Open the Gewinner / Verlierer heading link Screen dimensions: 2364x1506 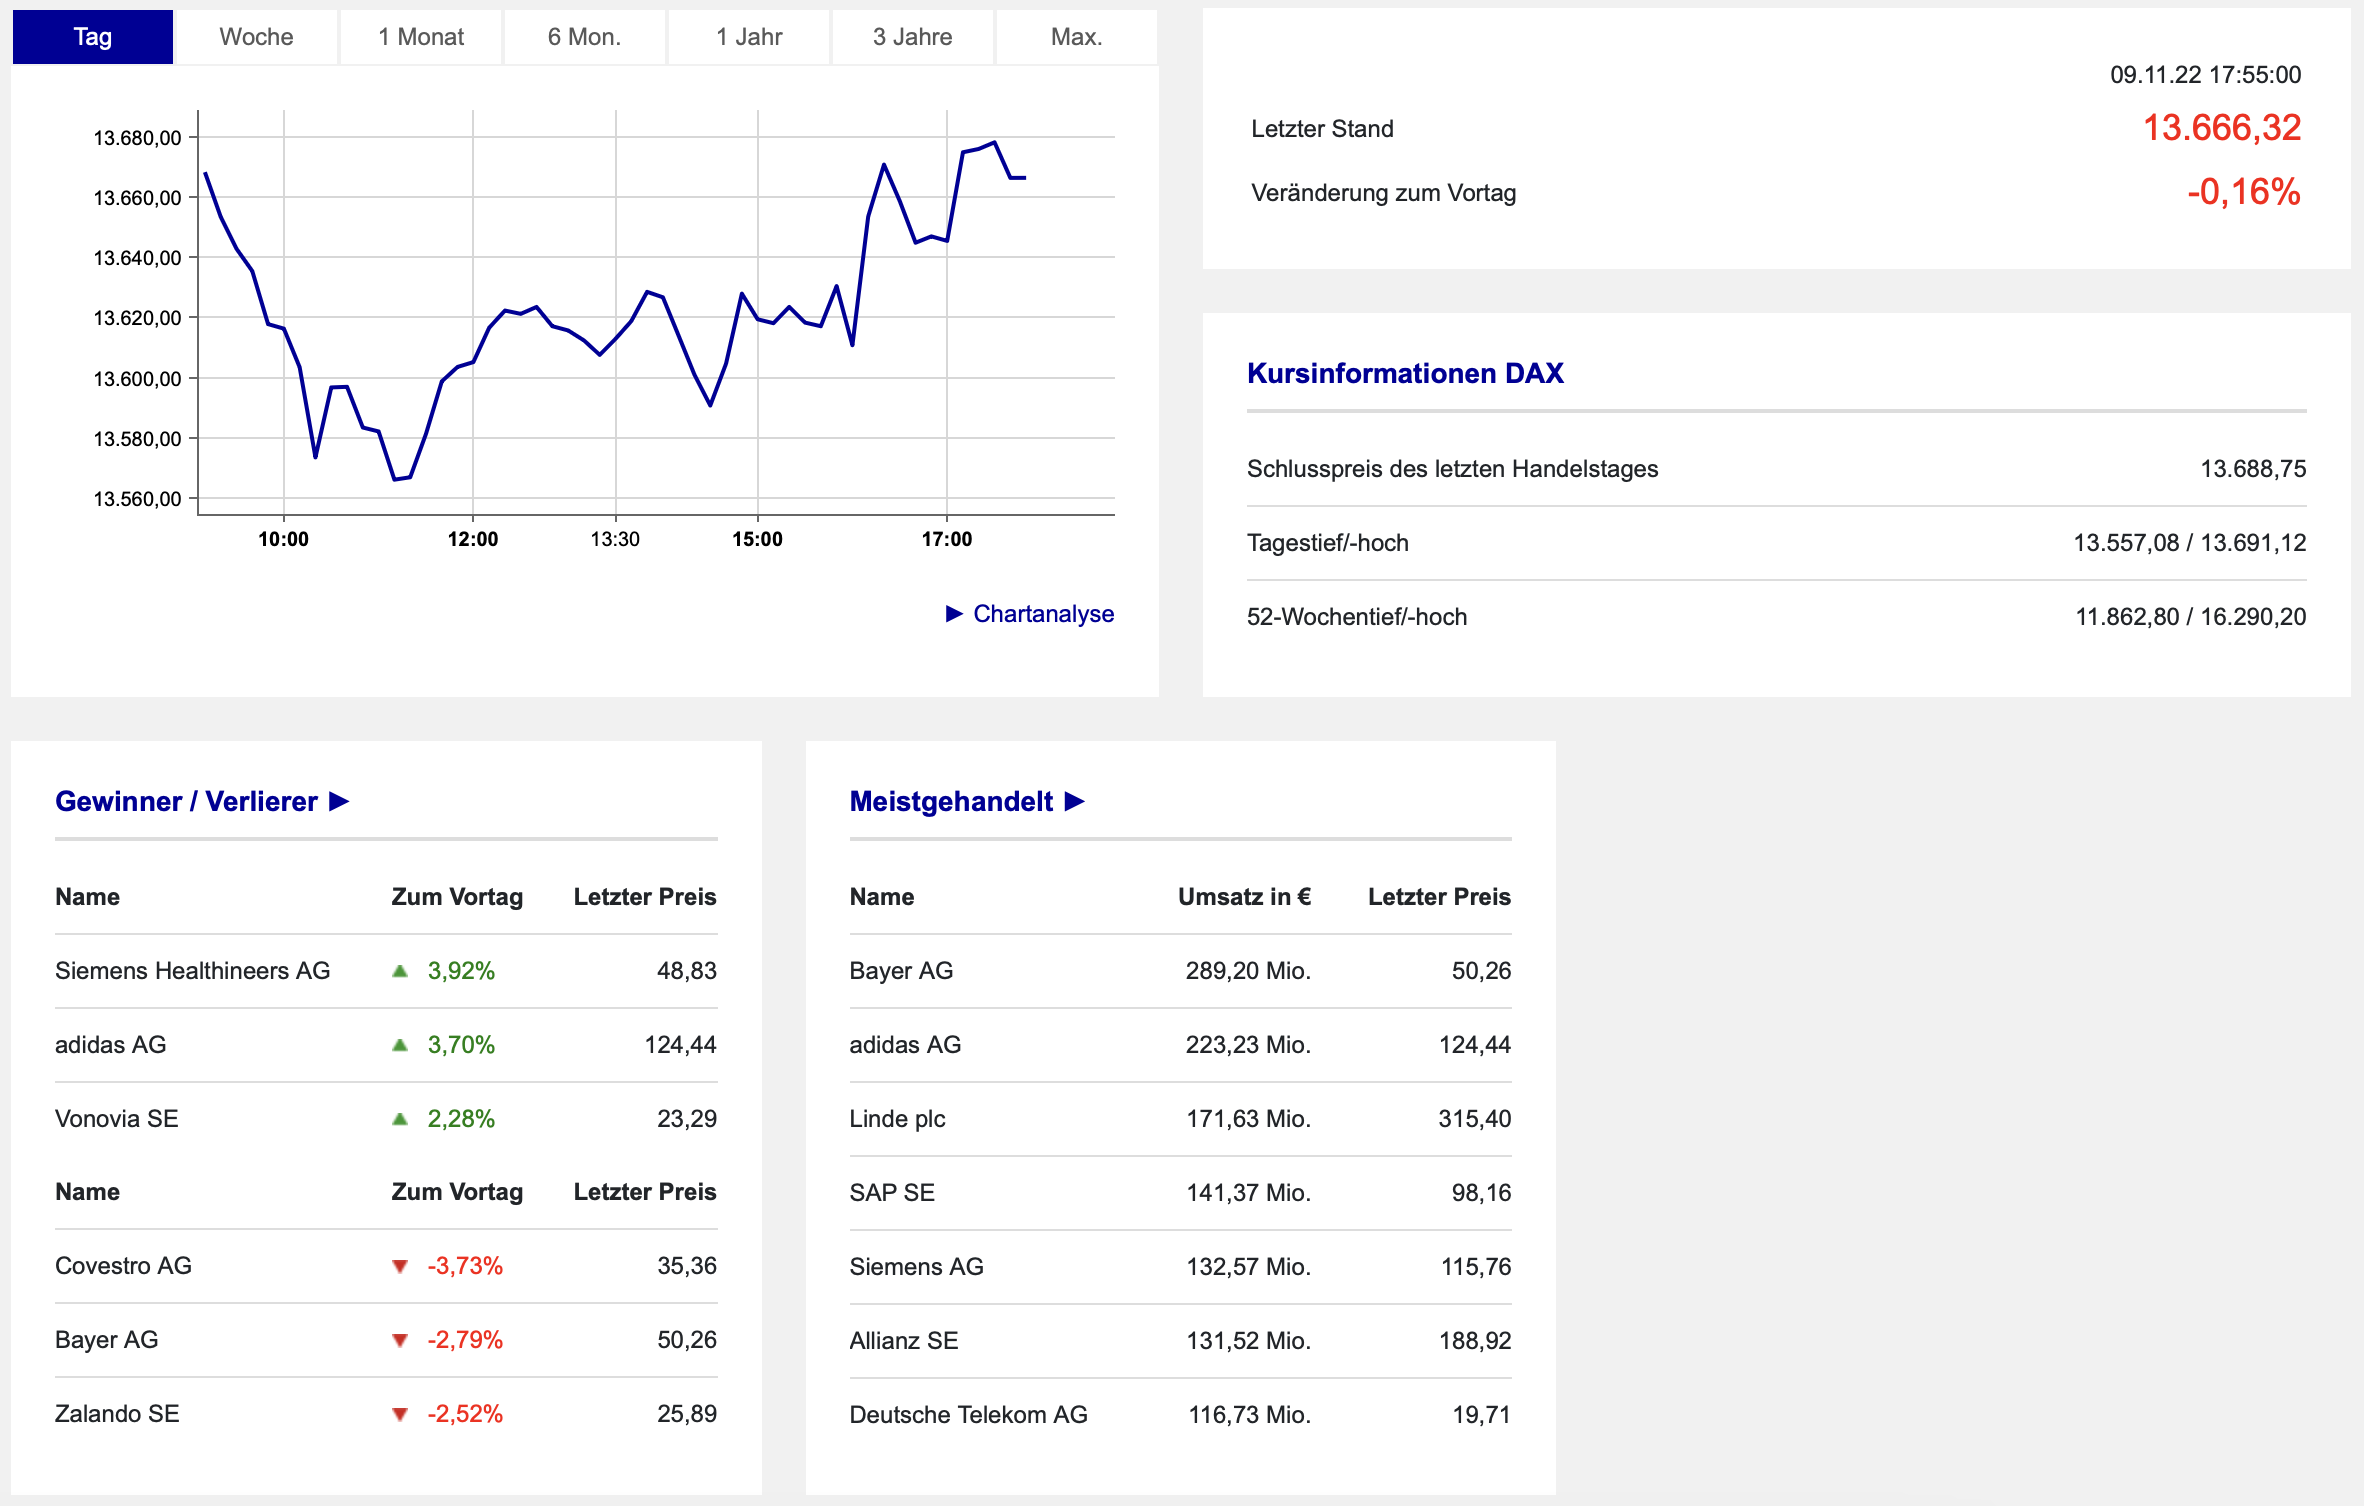pos(186,802)
